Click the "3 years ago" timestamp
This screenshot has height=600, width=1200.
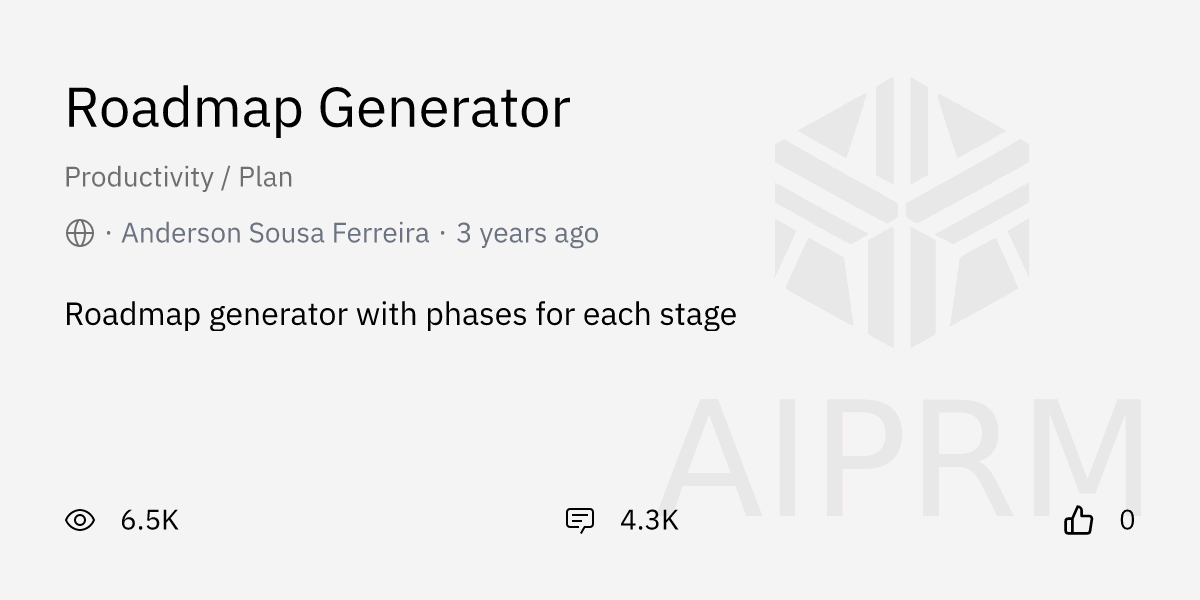pyautogui.click(x=527, y=234)
